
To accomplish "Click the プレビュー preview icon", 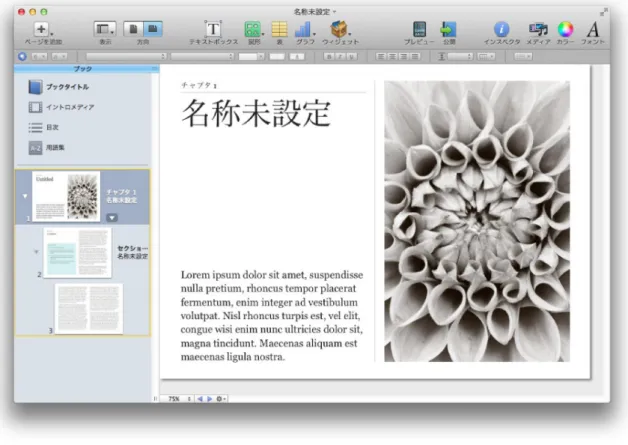I will [419, 29].
